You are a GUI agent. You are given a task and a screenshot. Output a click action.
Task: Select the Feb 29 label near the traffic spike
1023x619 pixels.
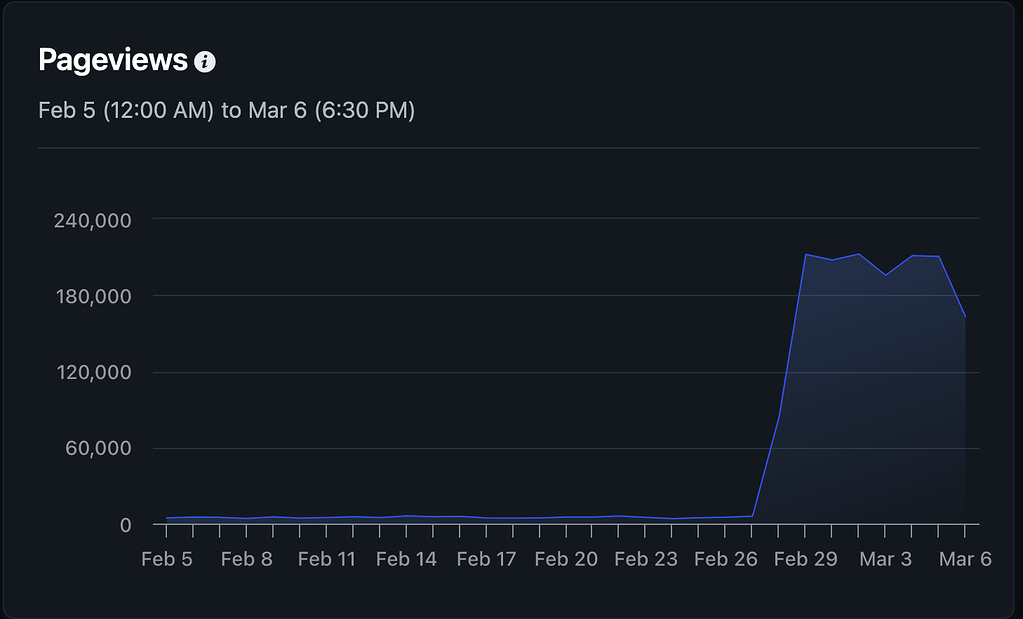click(806, 559)
